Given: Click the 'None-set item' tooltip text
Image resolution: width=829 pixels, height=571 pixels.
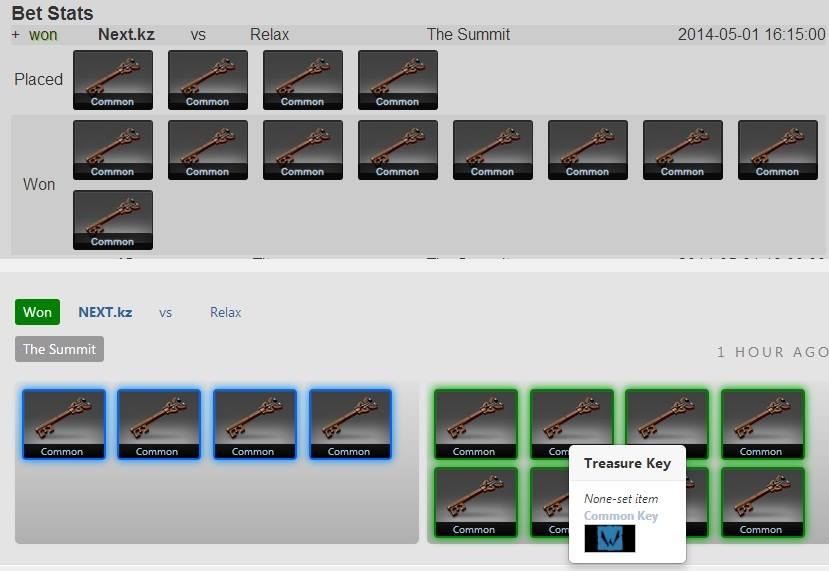Looking at the screenshot, I should 621,499.
